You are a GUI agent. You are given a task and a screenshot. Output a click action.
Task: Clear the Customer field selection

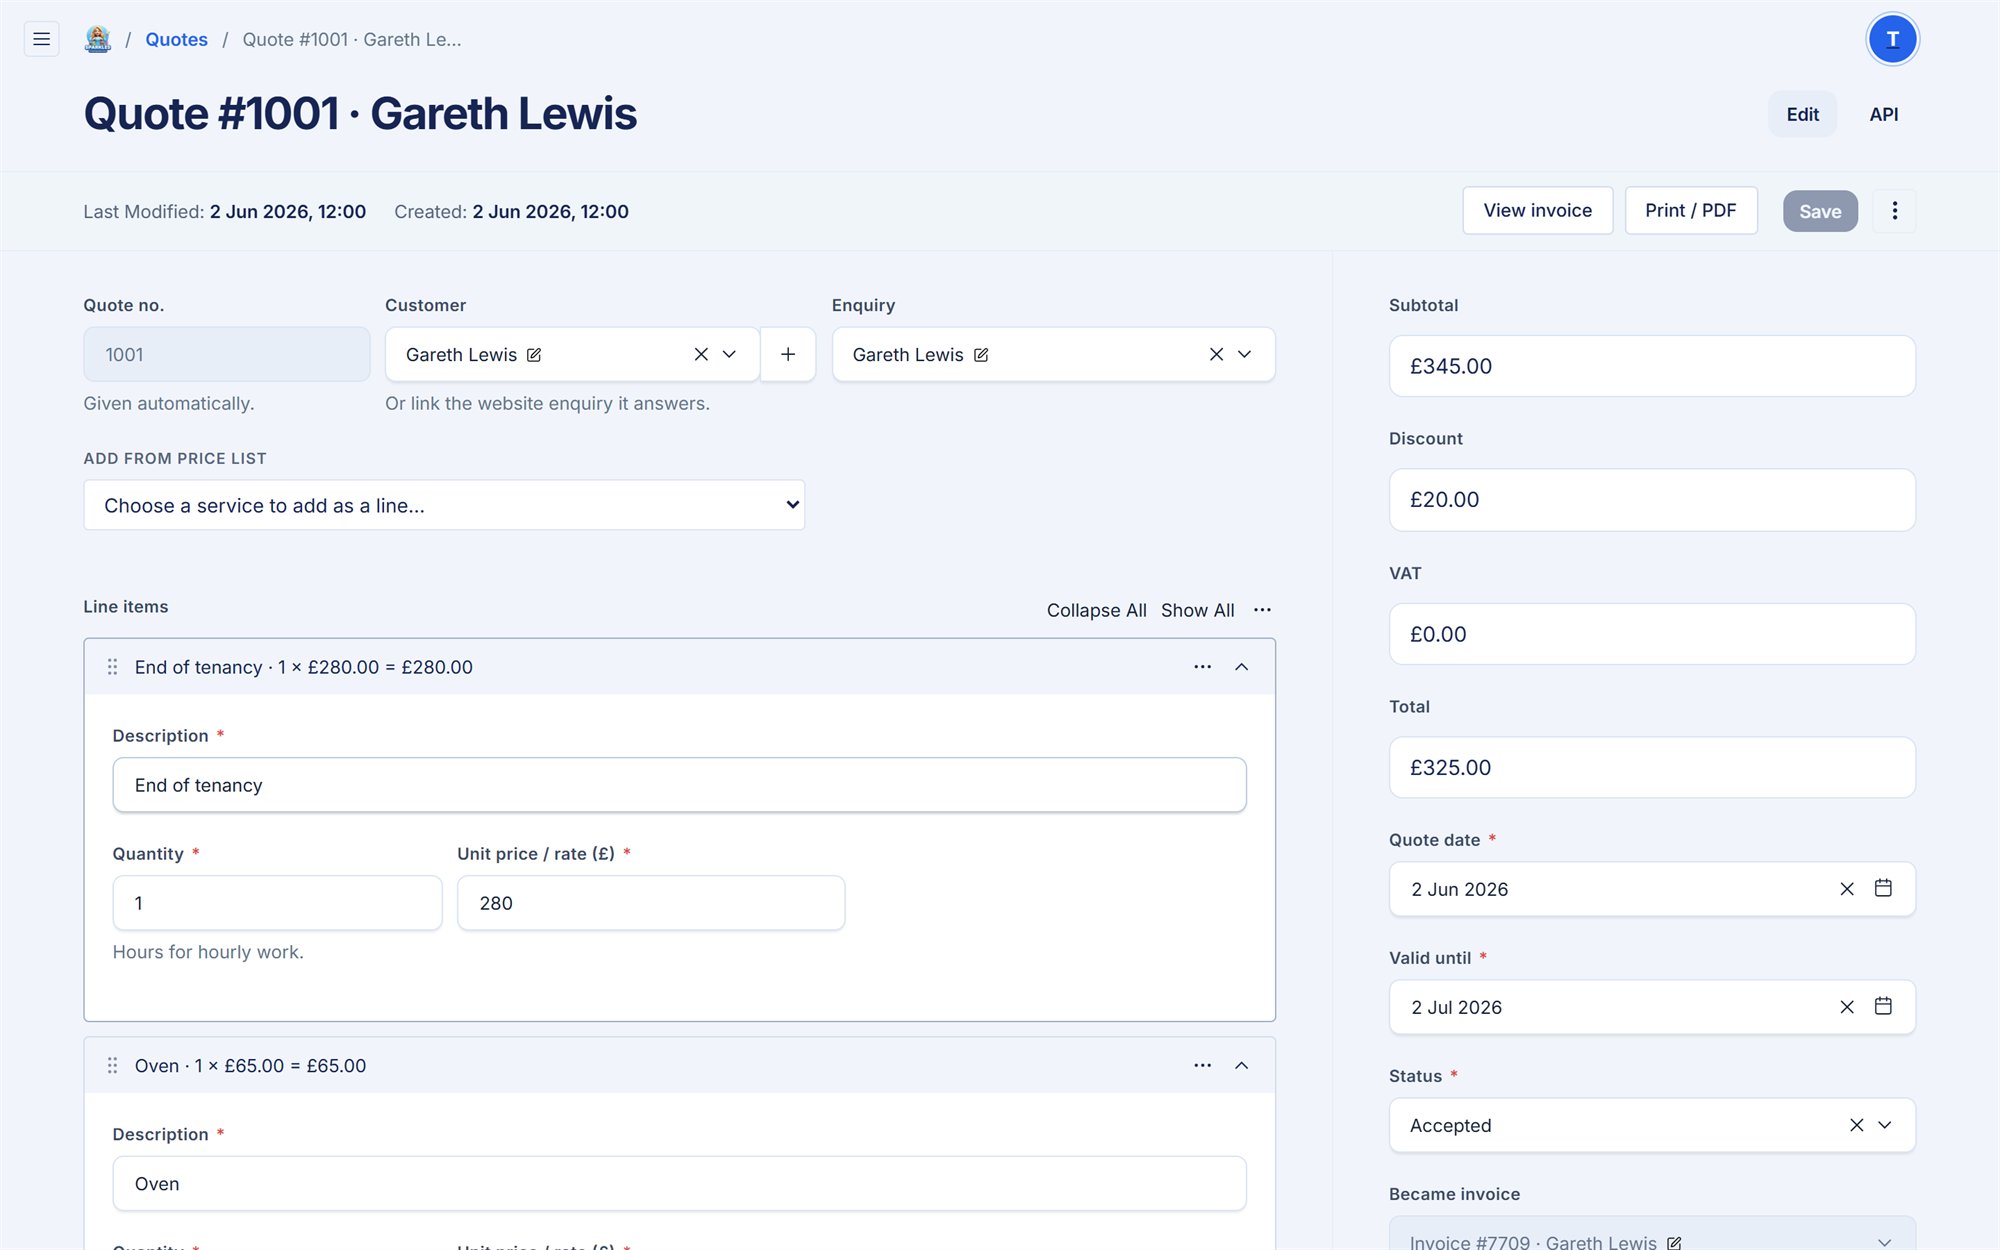701,354
